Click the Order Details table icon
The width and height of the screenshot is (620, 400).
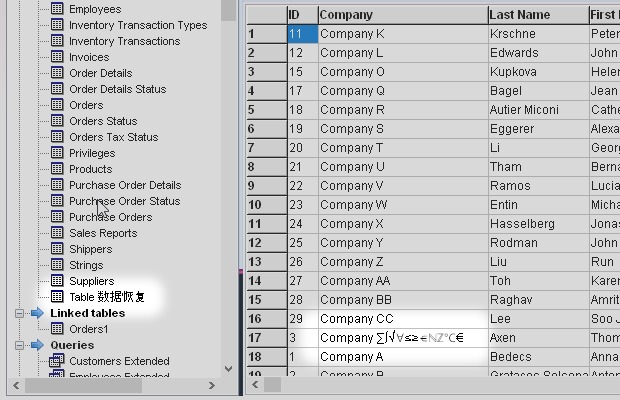(57, 73)
